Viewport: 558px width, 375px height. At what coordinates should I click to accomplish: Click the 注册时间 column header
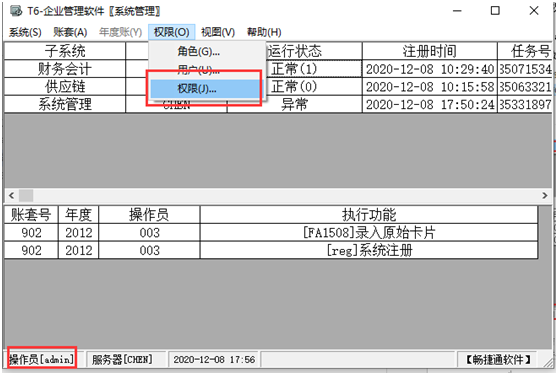pos(430,51)
